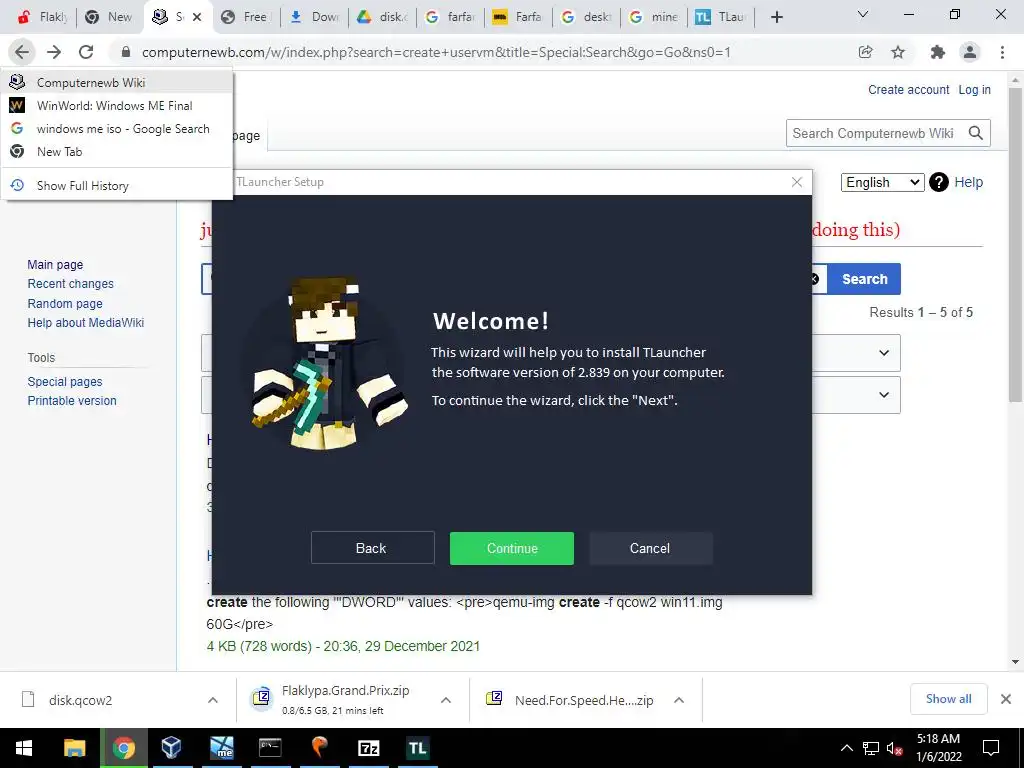The image size is (1024, 768).
Task: Open the English language dropdown
Action: (x=882, y=182)
